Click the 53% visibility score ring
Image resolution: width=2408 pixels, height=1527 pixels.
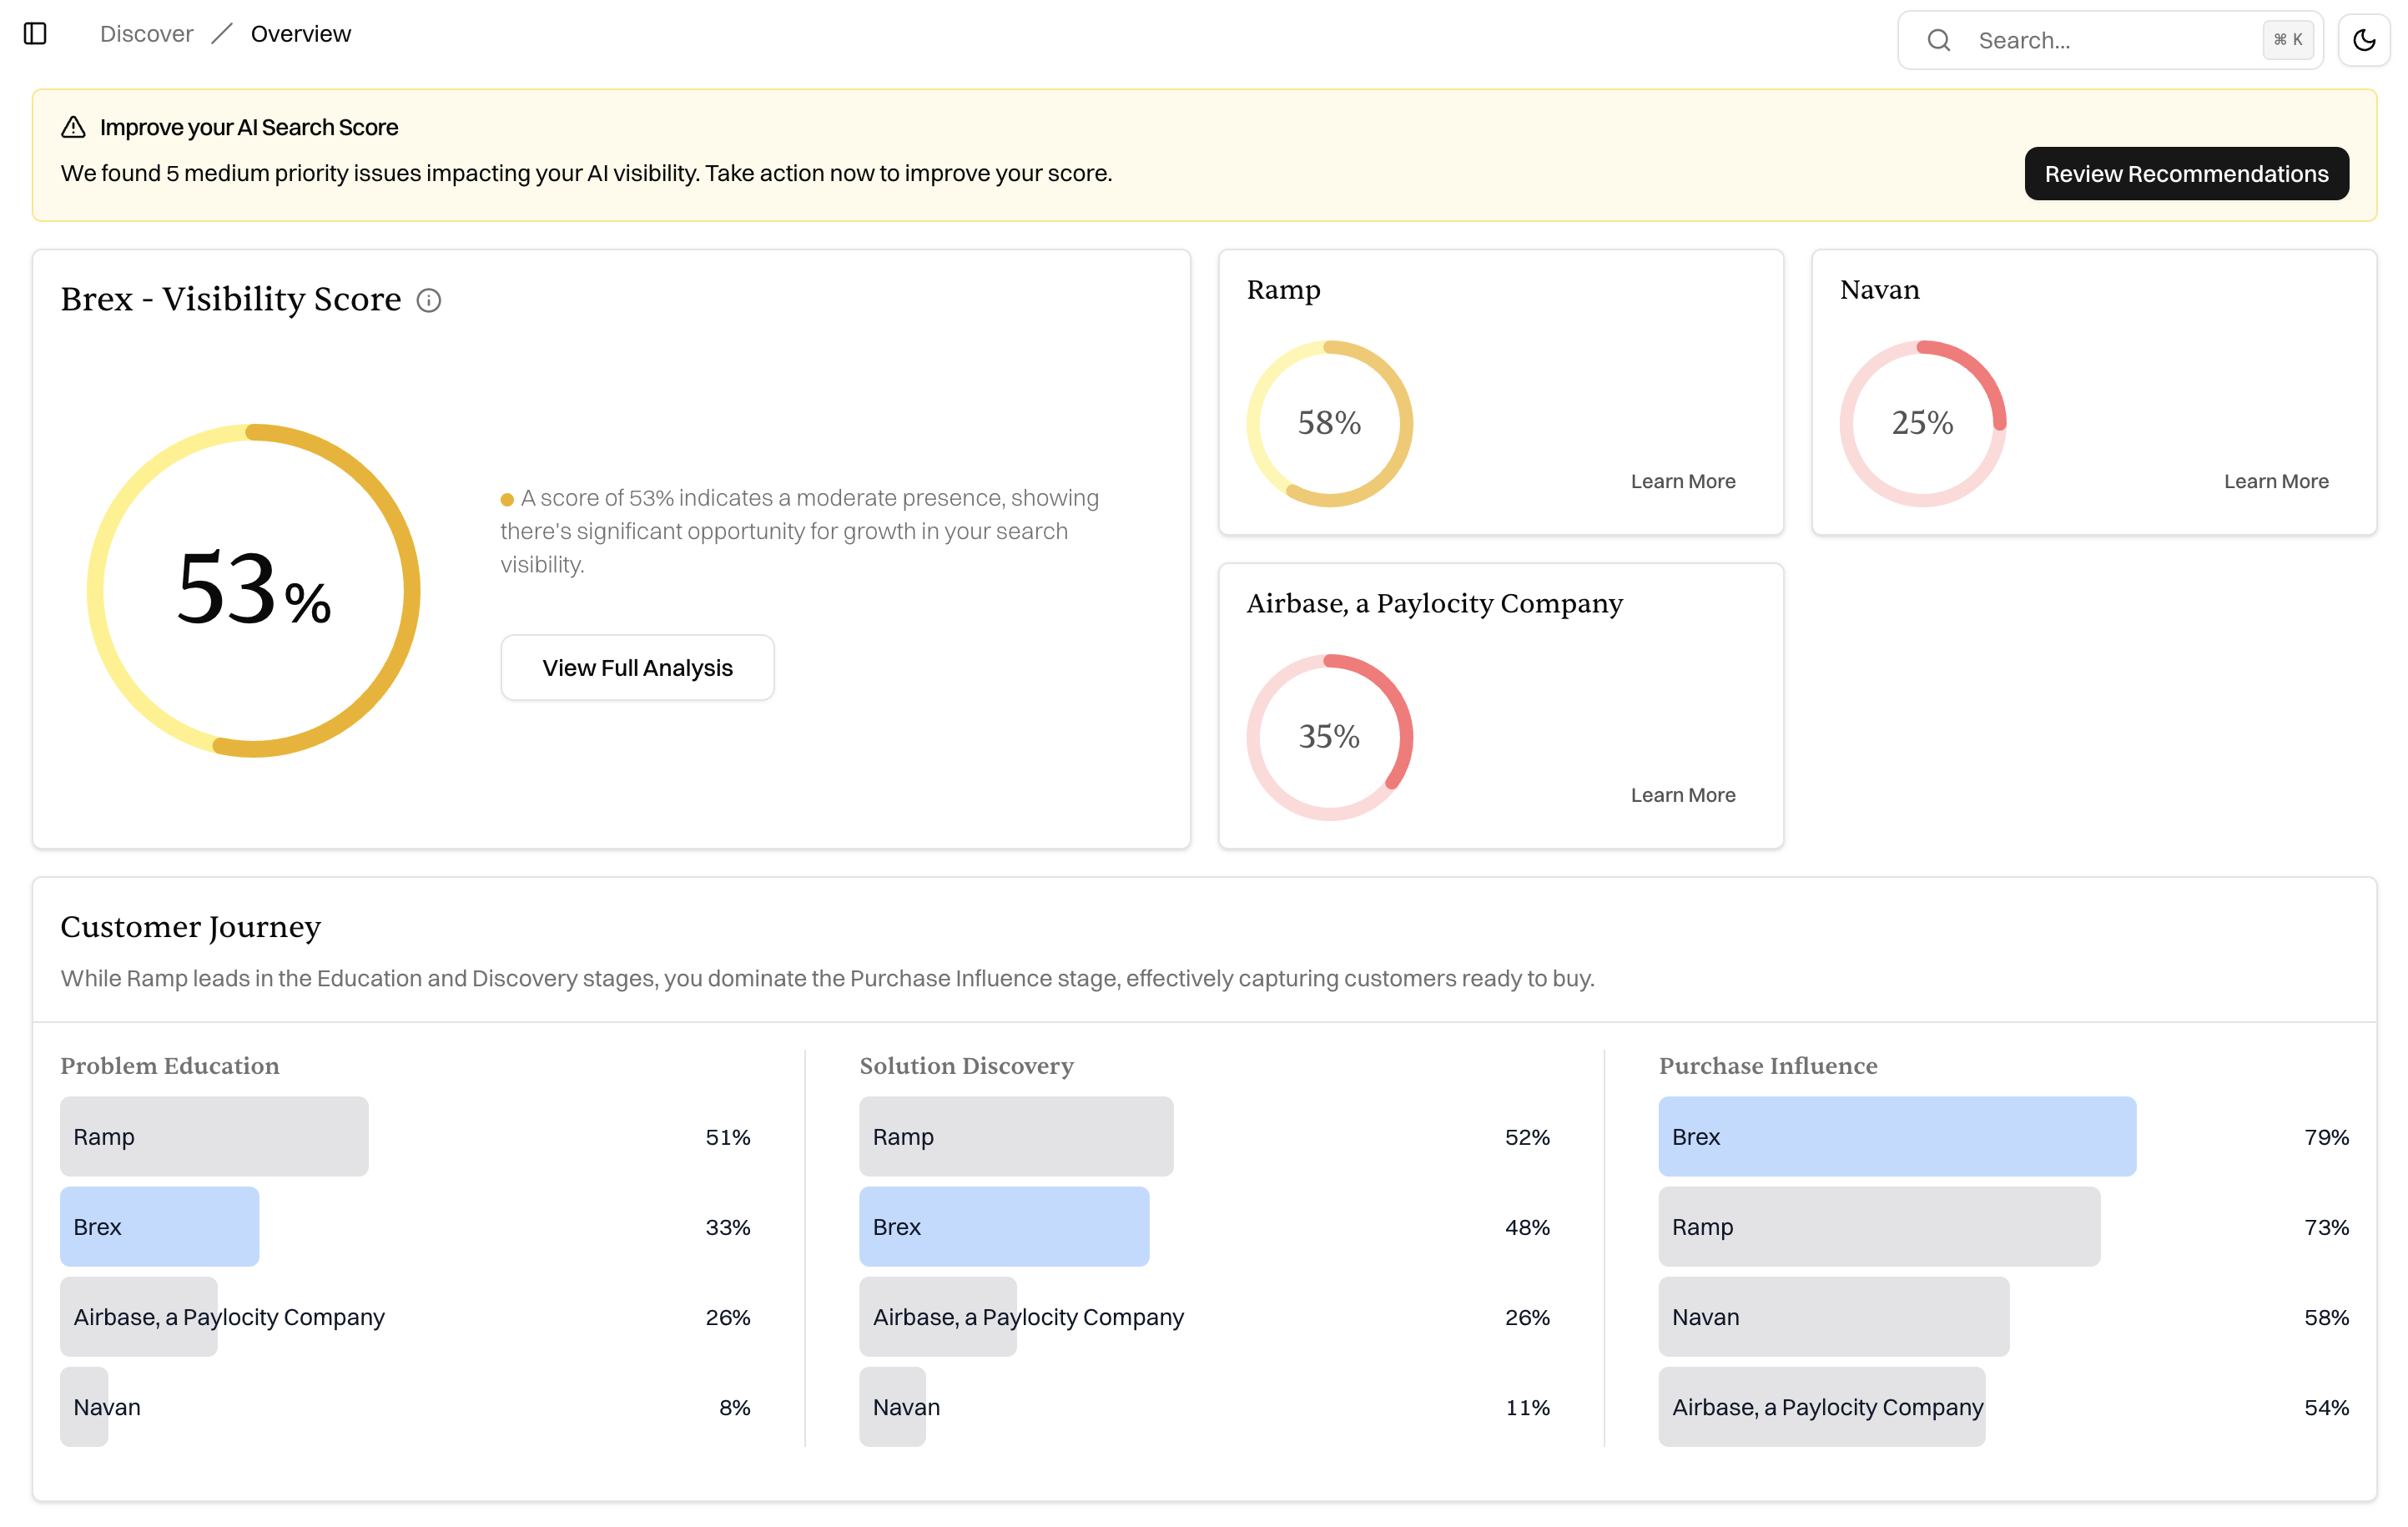[253, 590]
